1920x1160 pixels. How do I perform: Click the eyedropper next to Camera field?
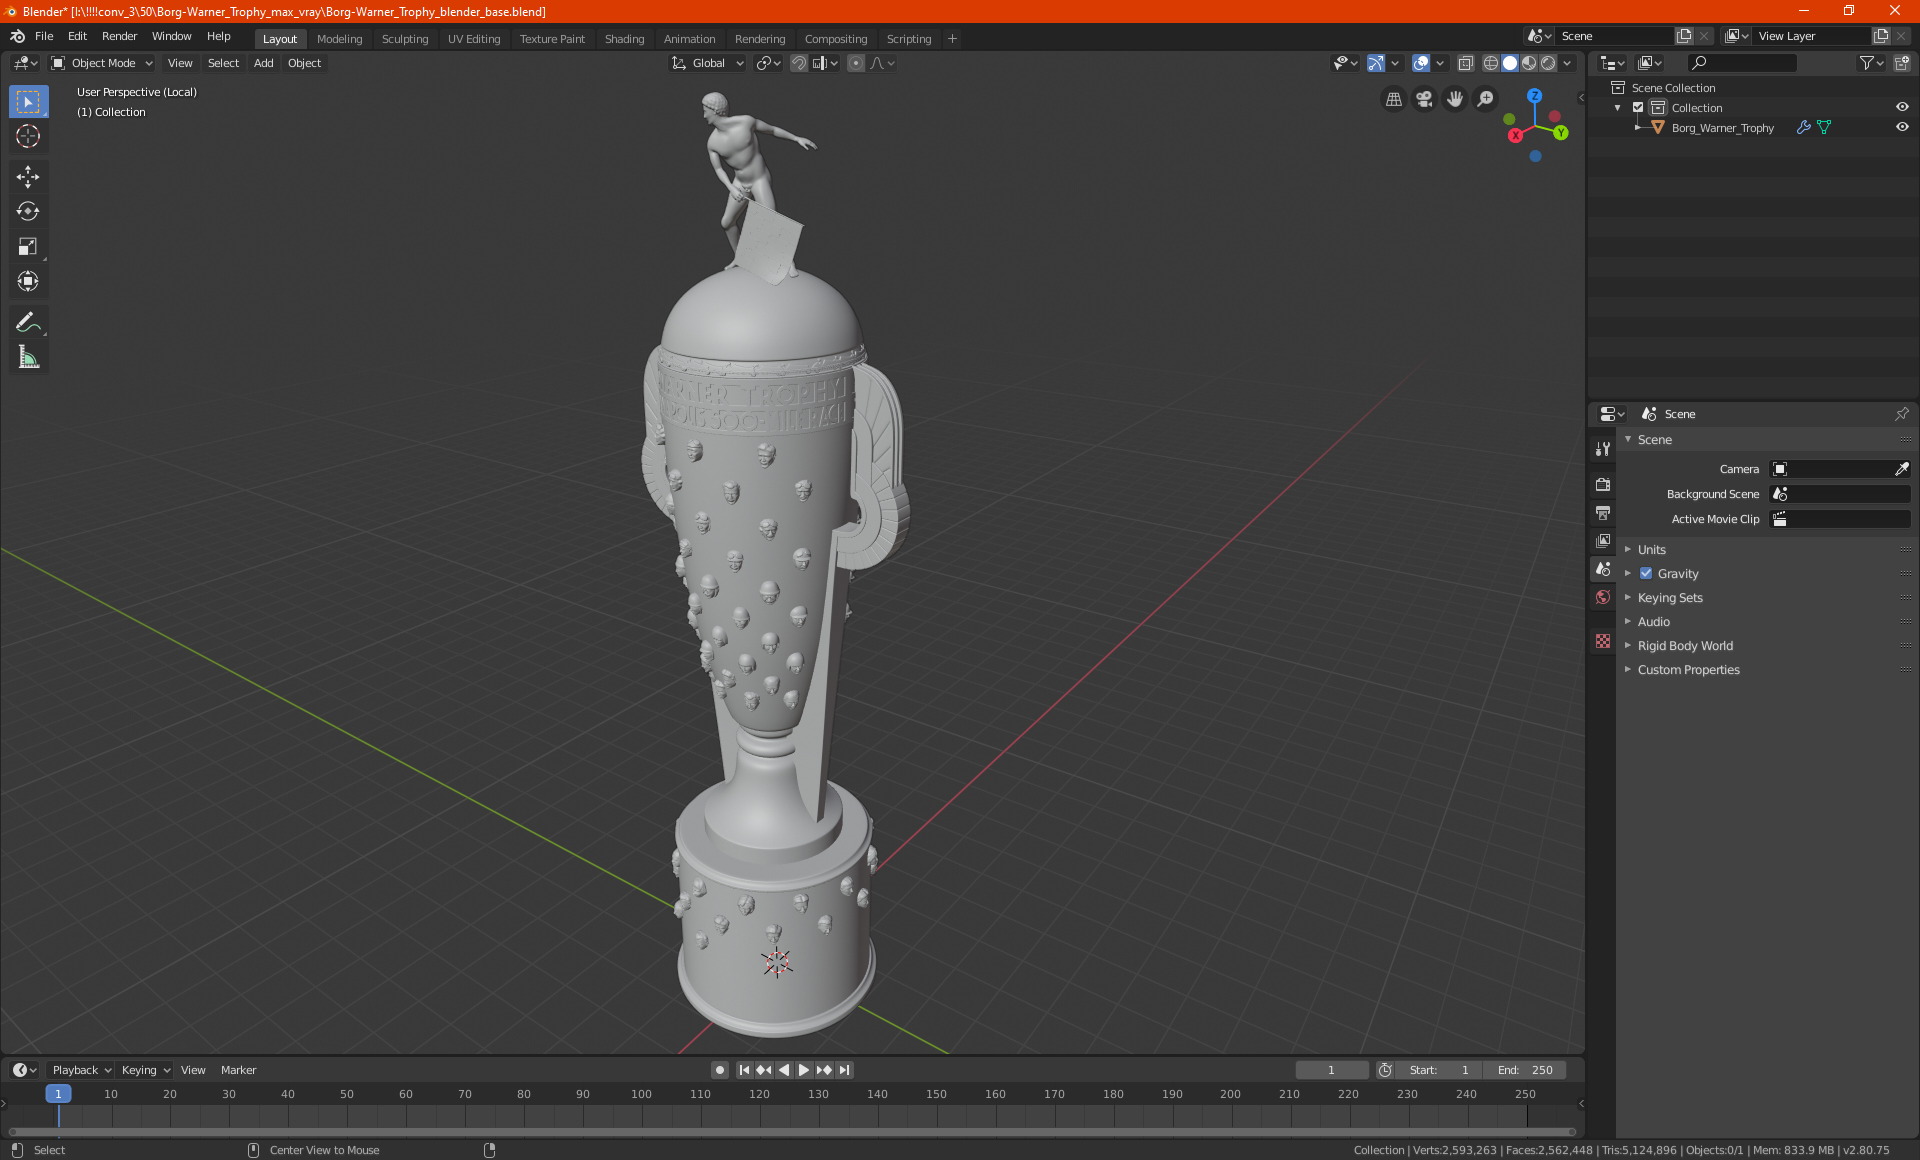click(1901, 469)
